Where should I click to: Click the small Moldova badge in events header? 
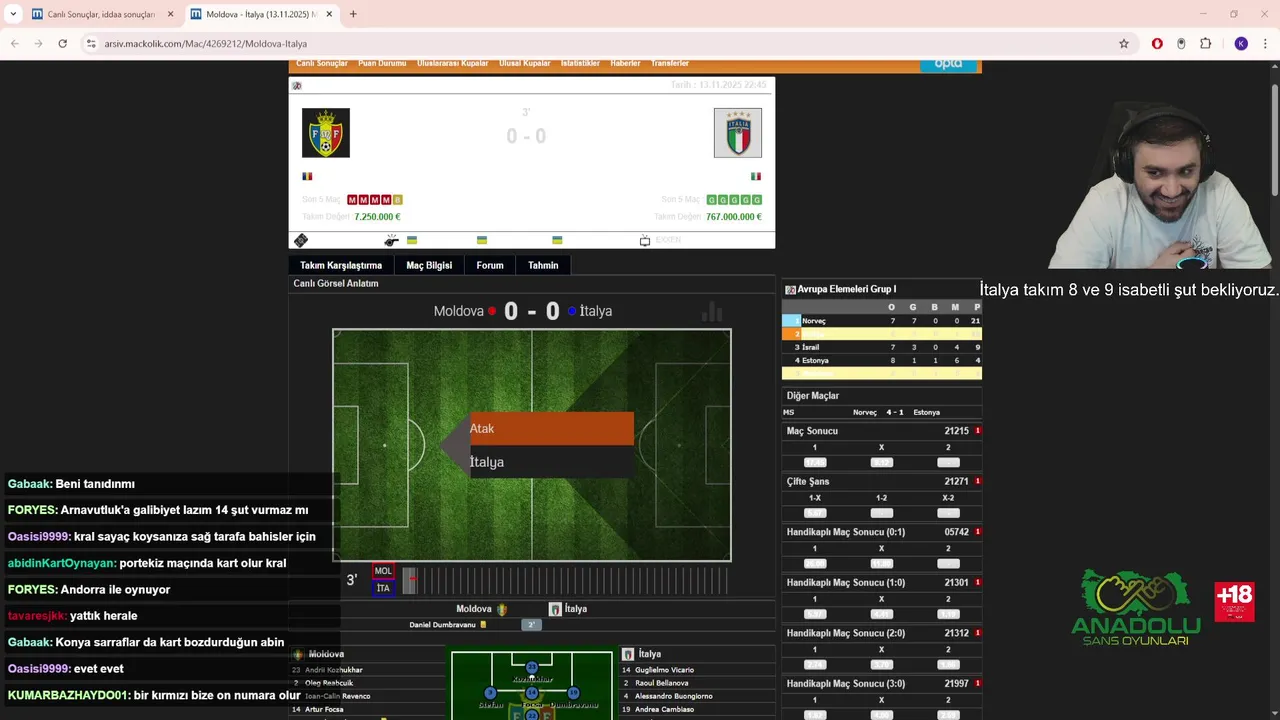tap(502, 609)
